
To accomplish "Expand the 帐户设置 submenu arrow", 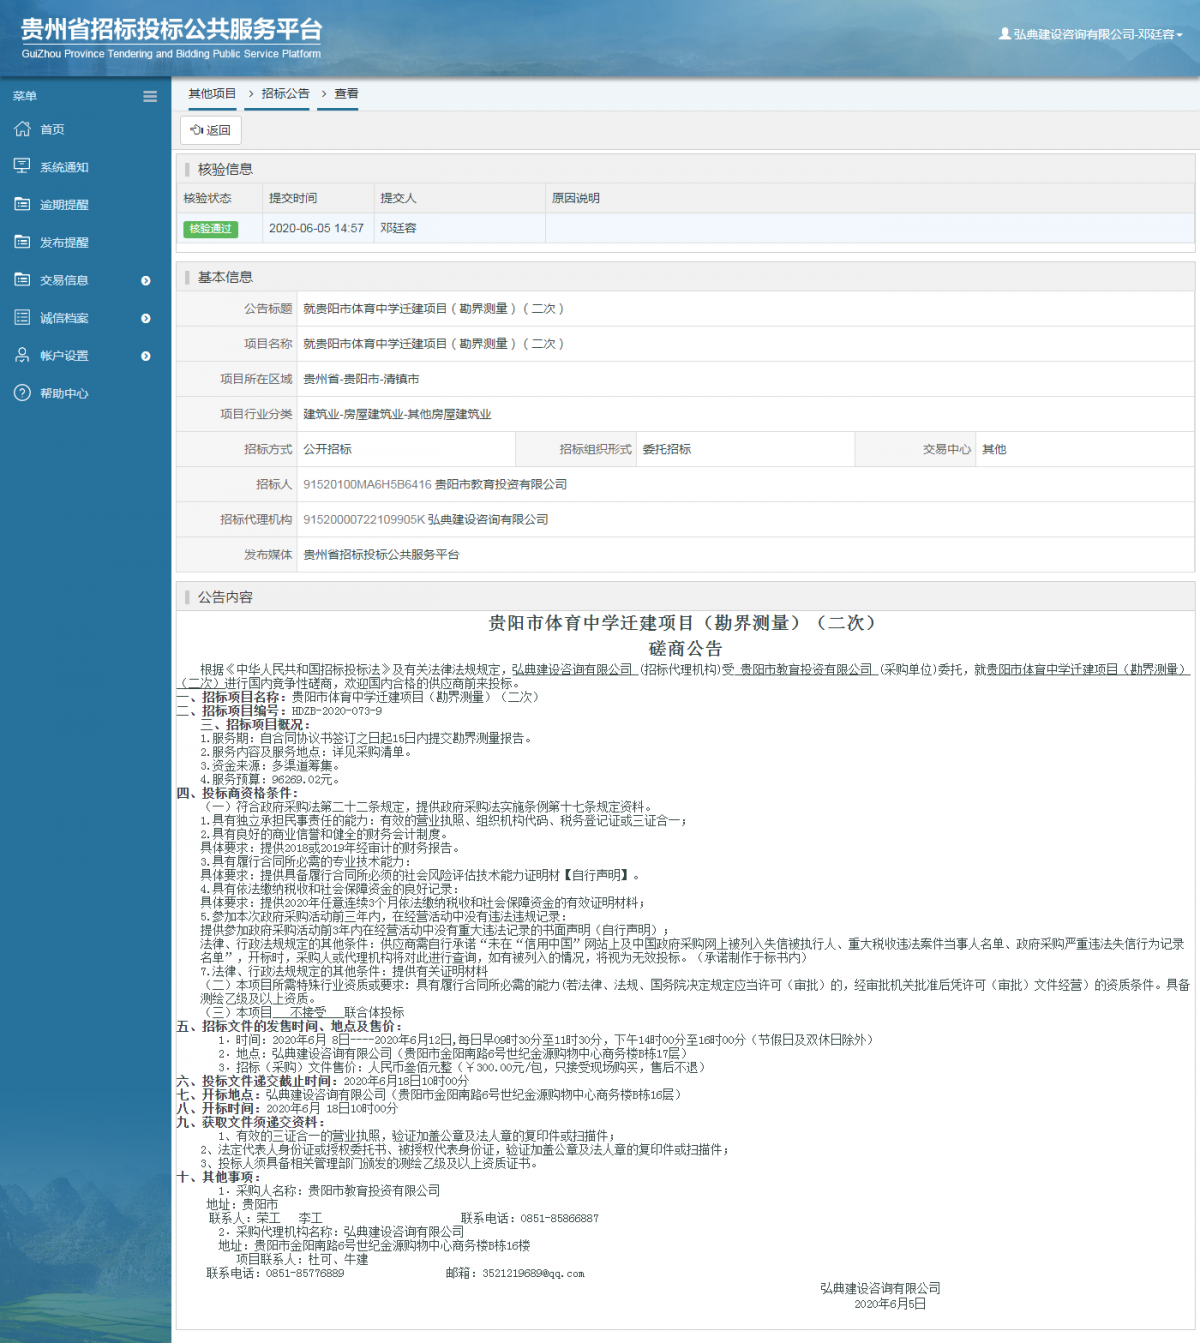I will (146, 356).
